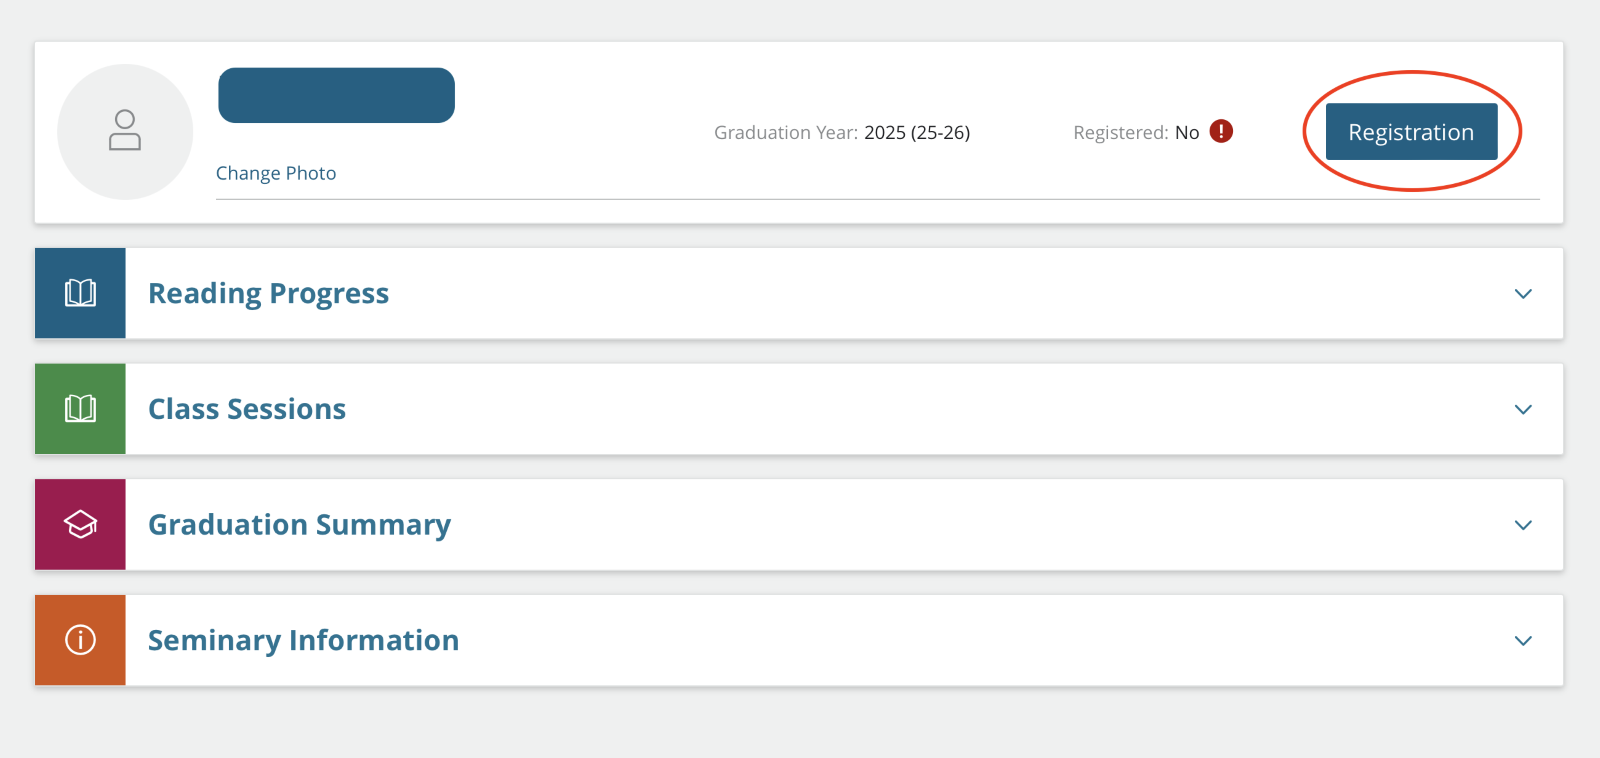Expand Seminary Information with its chevron
Screen dimensions: 1600x758
click(x=1523, y=641)
